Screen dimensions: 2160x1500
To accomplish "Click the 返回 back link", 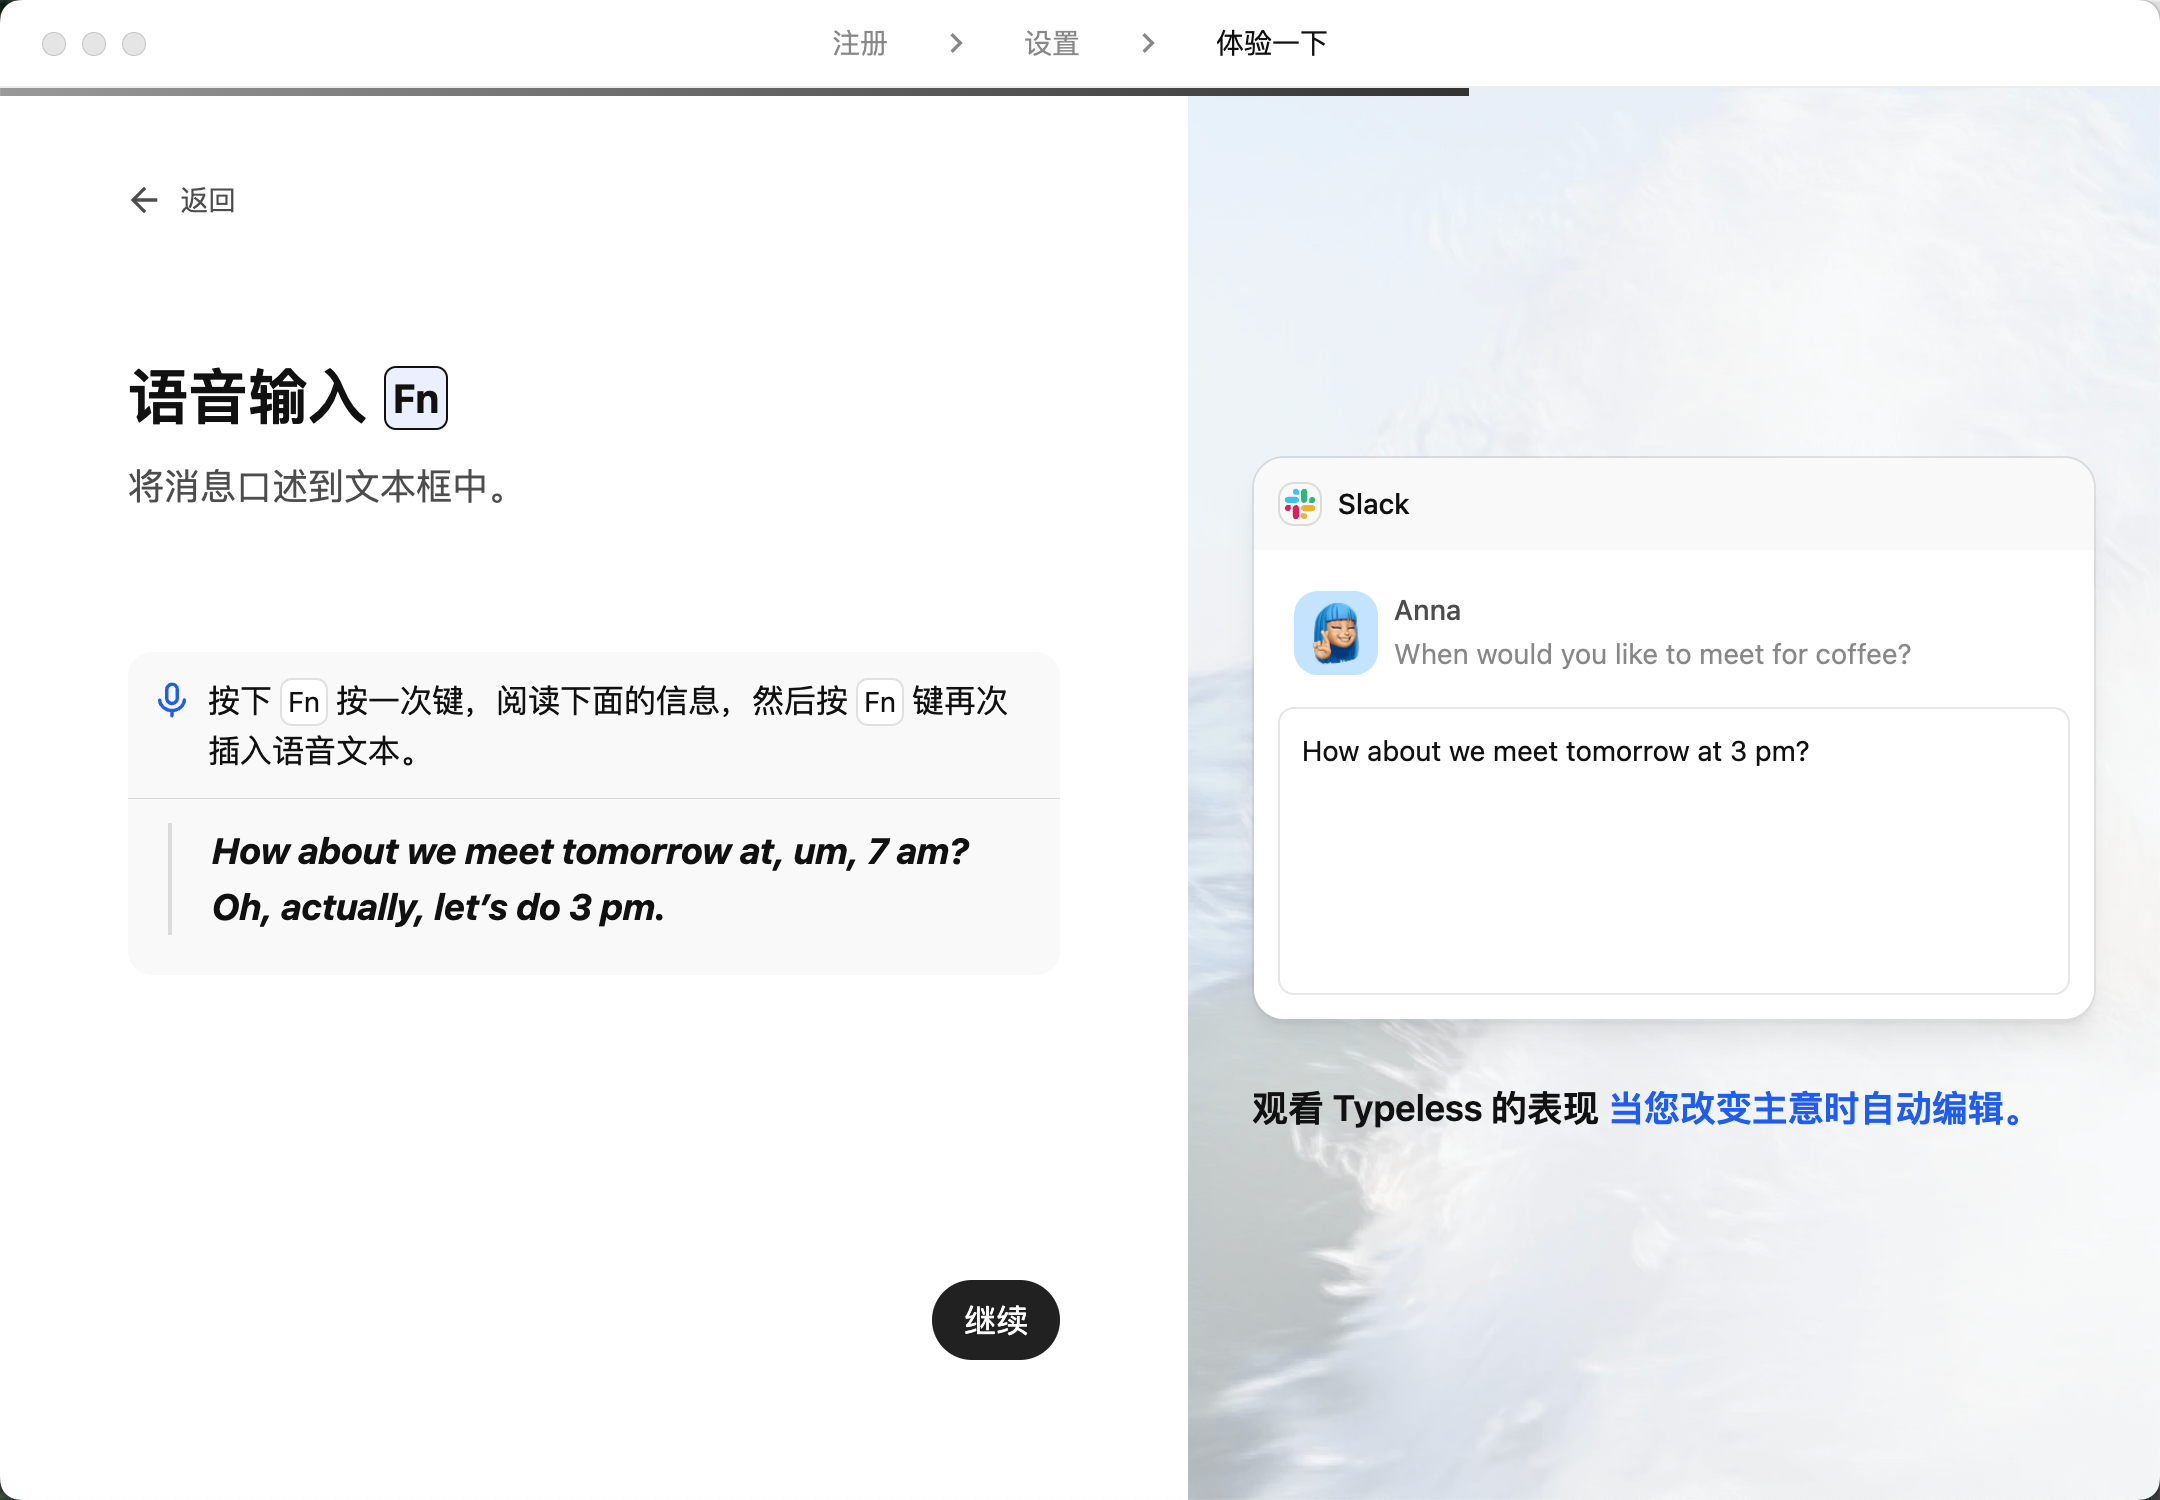I will (207, 200).
